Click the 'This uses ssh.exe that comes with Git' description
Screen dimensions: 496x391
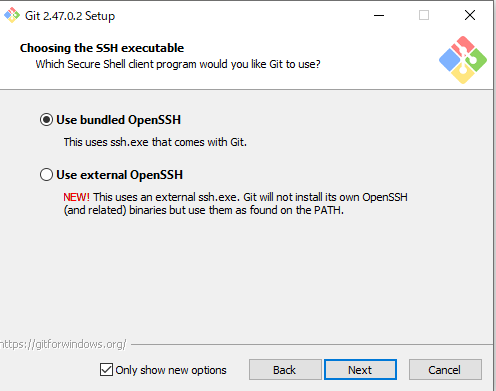(155, 142)
